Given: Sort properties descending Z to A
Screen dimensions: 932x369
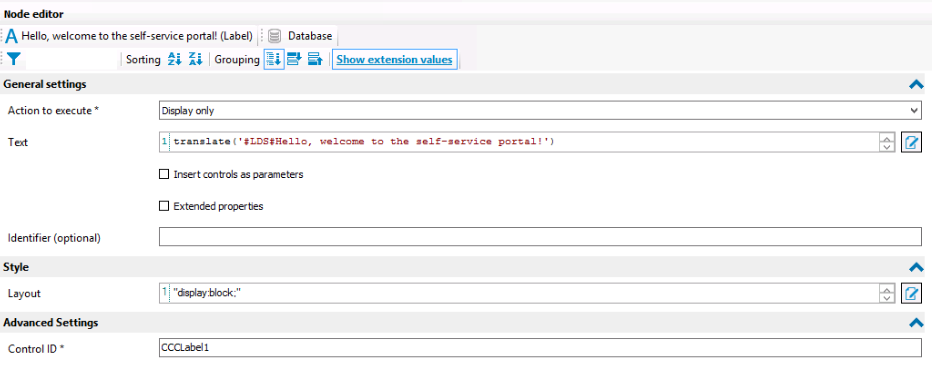Looking at the screenshot, I should (x=196, y=59).
